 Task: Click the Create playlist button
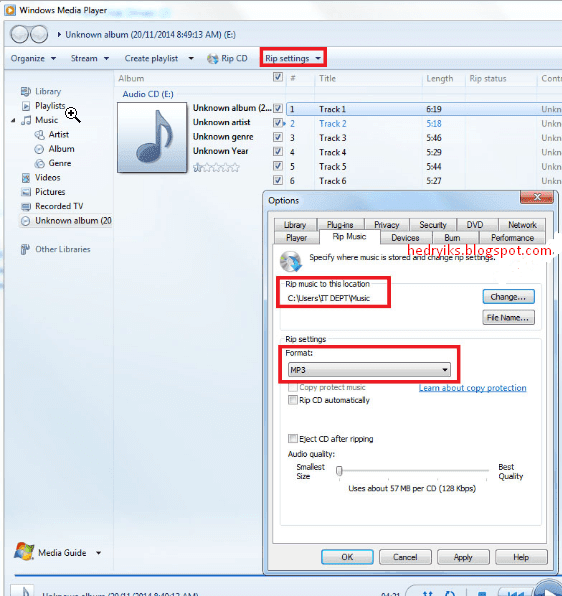coord(151,59)
